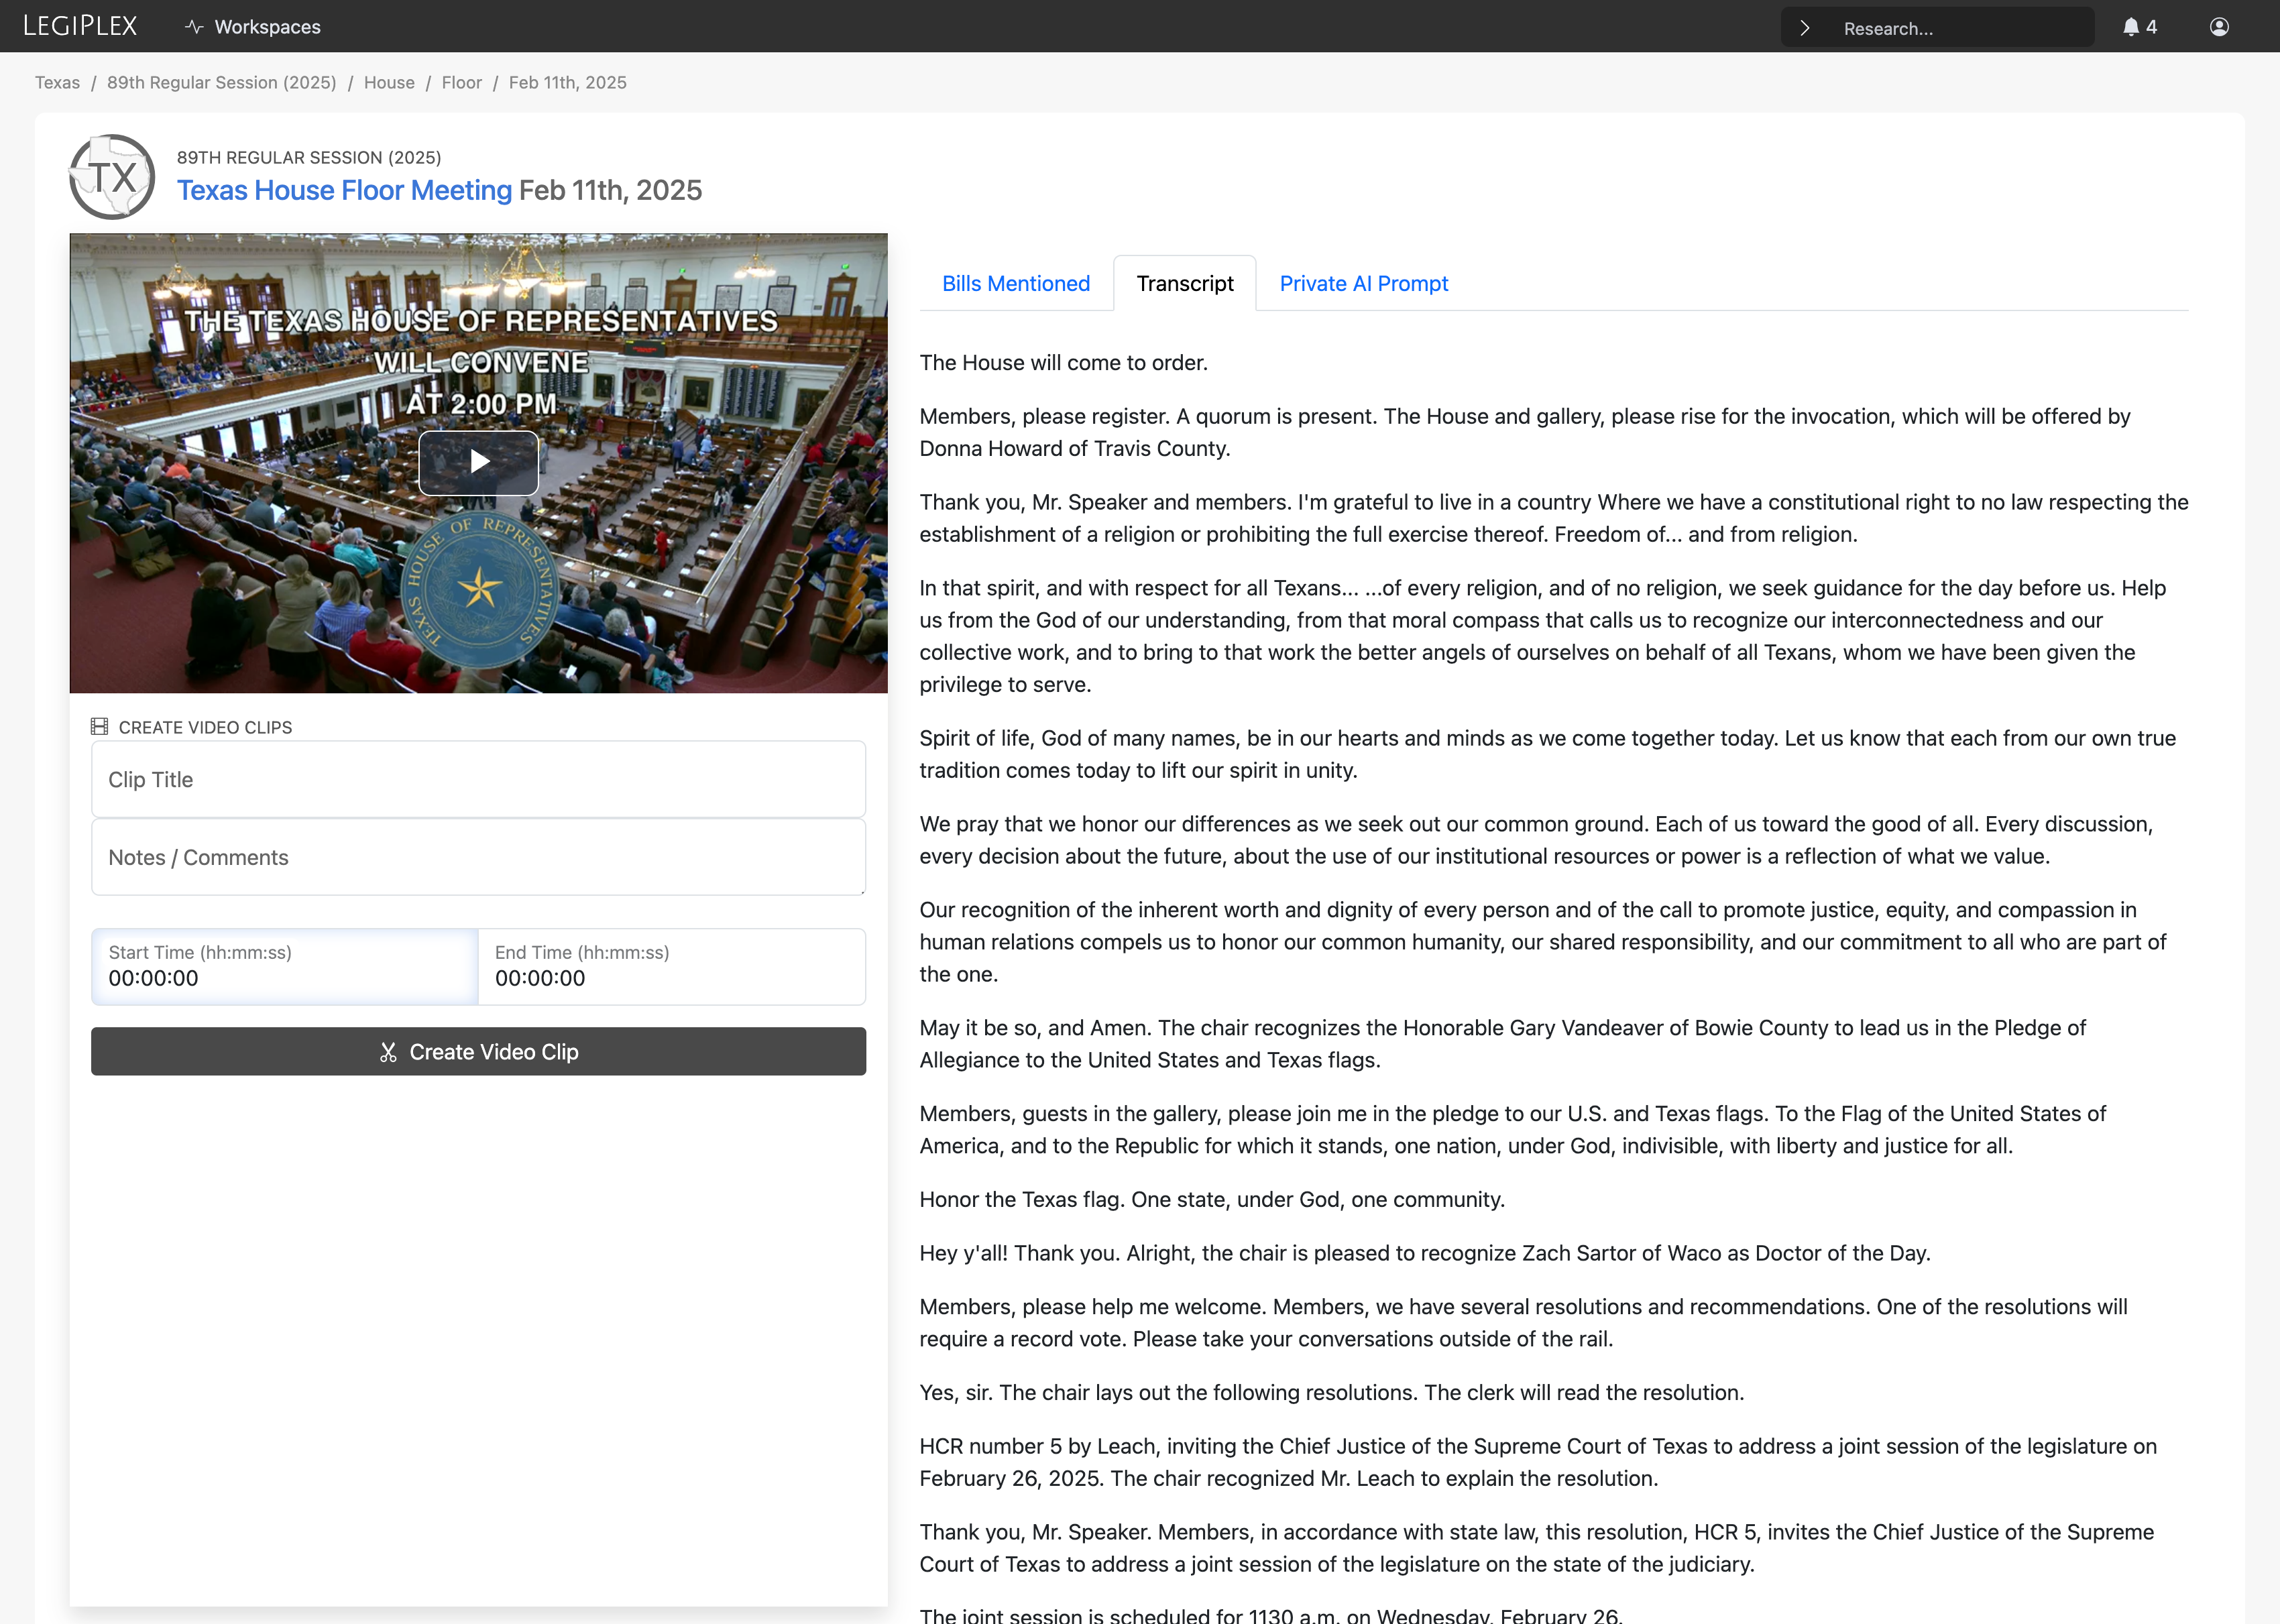Screen dimensions: 2280x1624
Task: Click the research bar chevron icon
Action: [x=1805, y=28]
